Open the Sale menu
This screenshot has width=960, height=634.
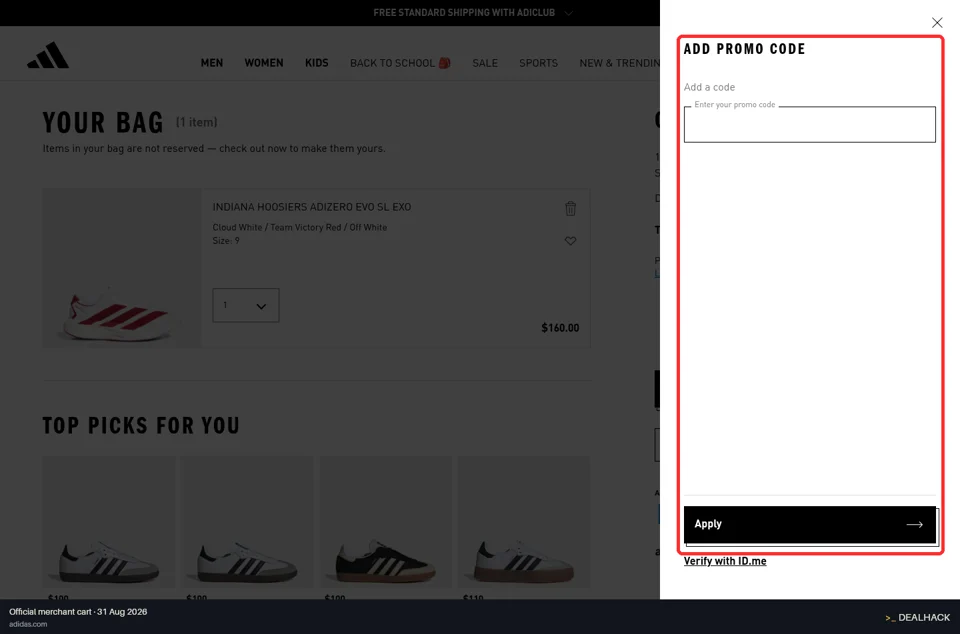coord(485,63)
